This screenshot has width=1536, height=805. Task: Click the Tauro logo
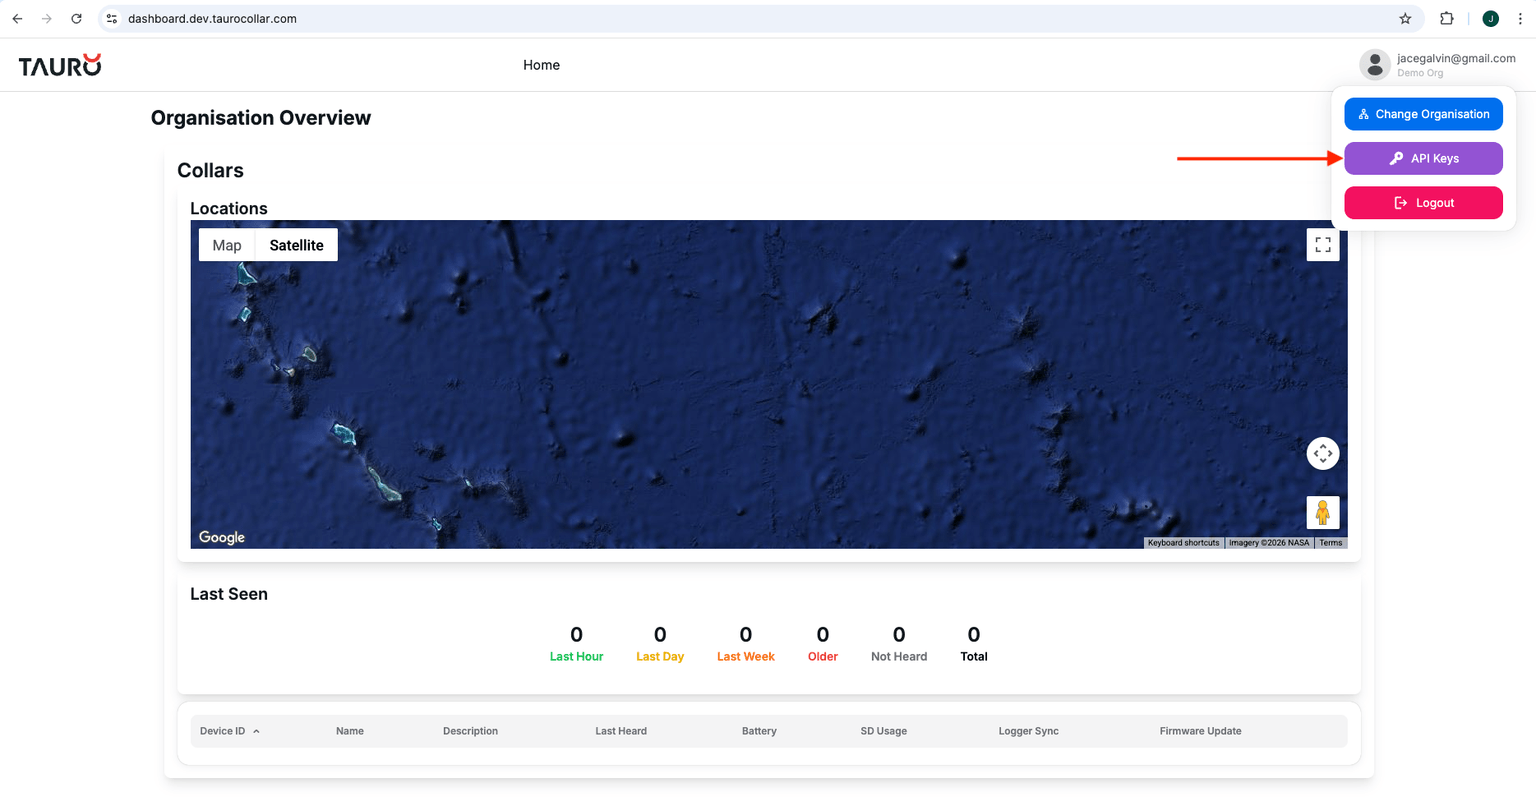[x=60, y=66]
